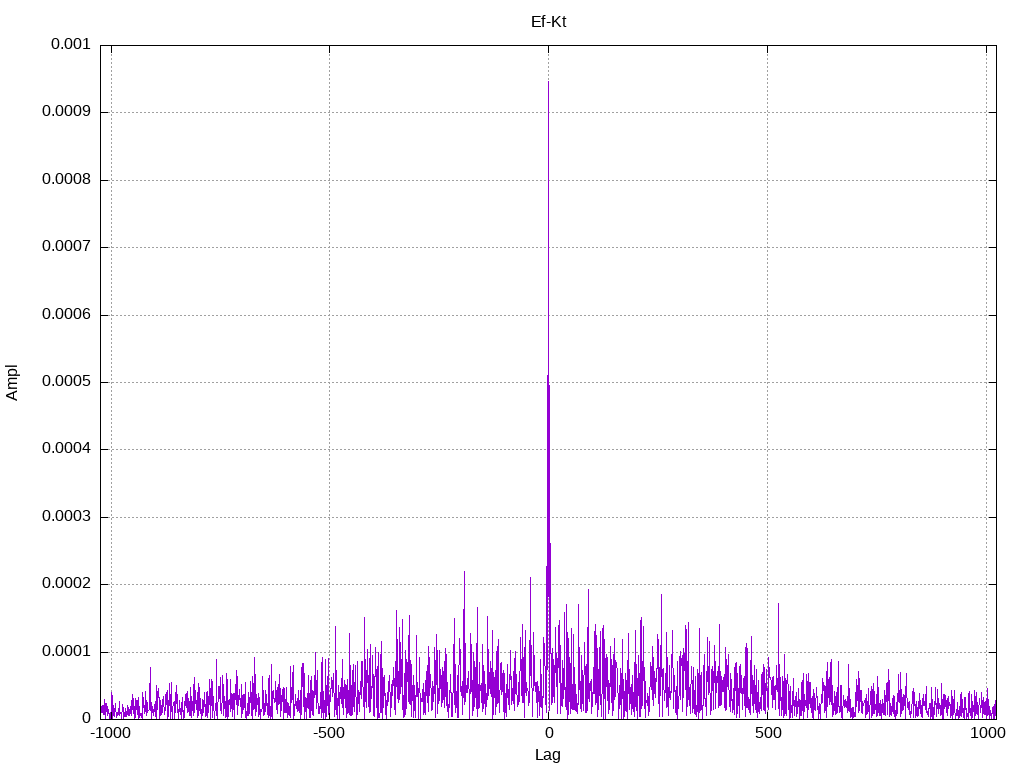The width and height of the screenshot is (1024, 768).
Task: Click the chart title Ef-Kt
Action: point(548,21)
